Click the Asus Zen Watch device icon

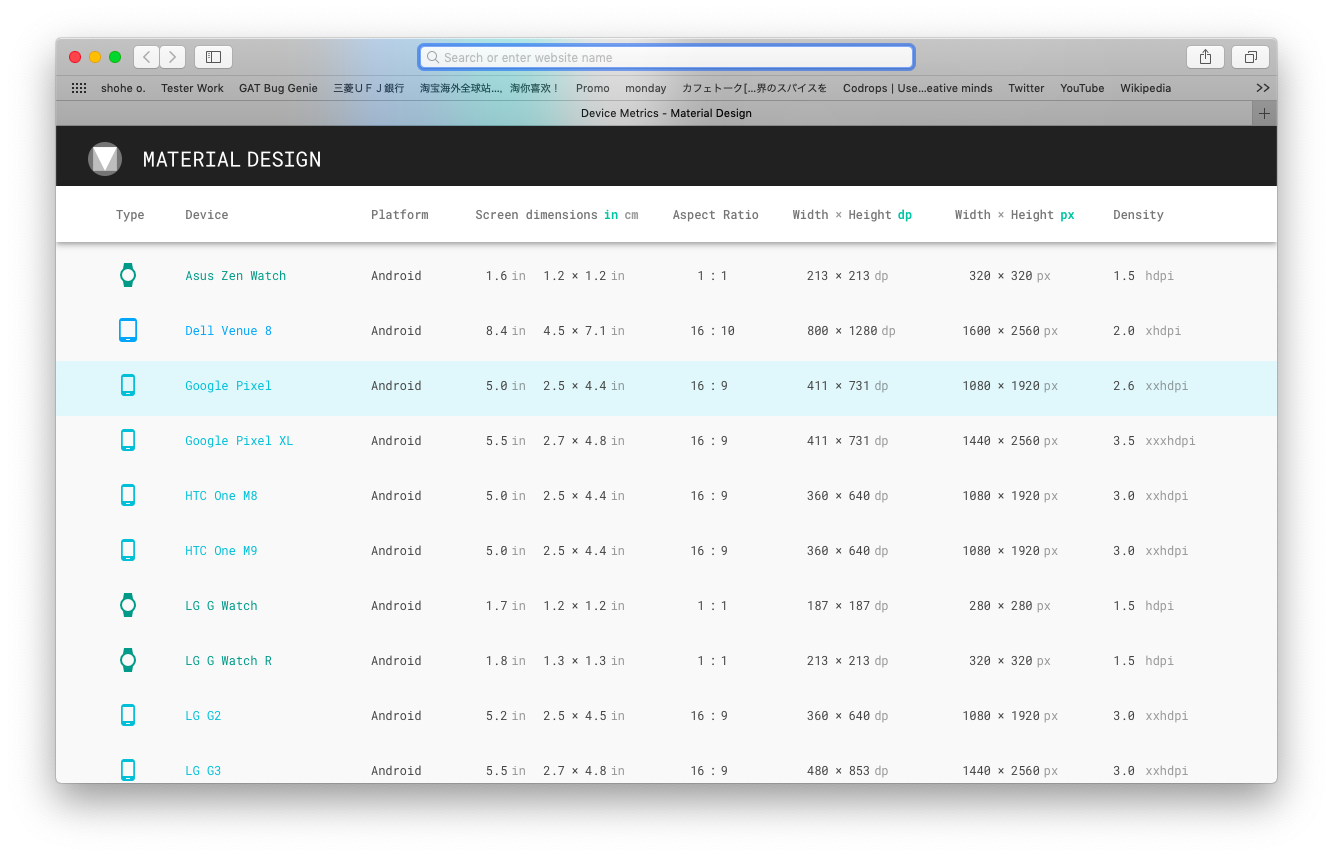click(x=128, y=275)
